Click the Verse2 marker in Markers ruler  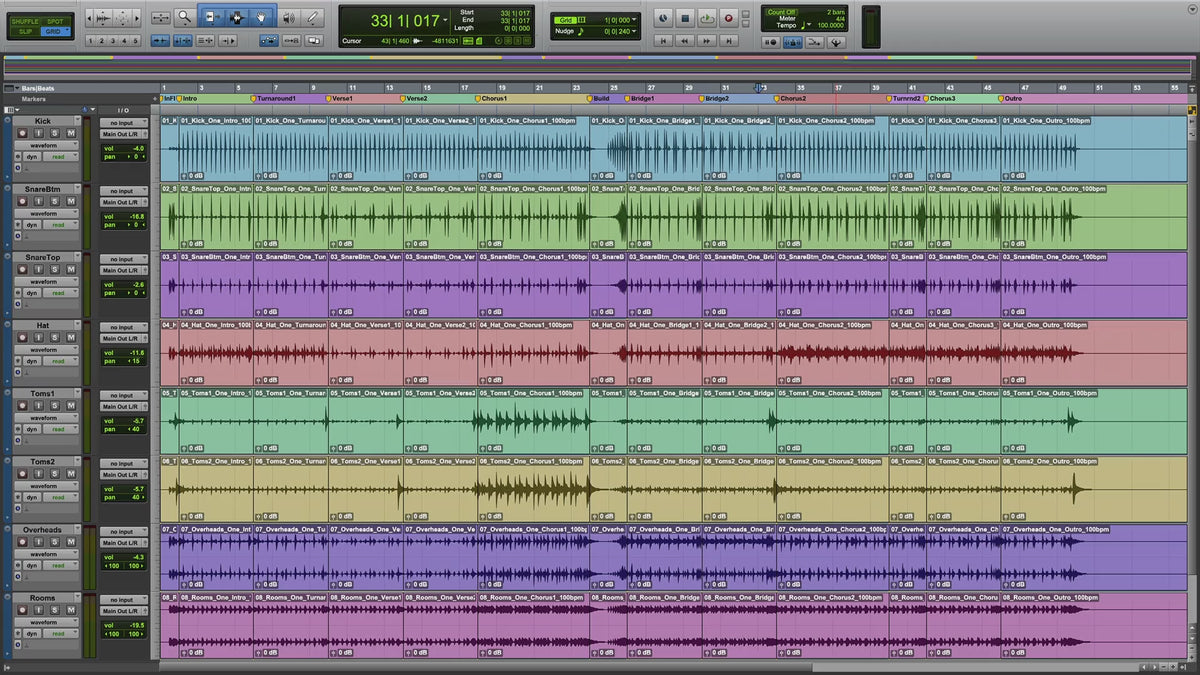coord(416,99)
